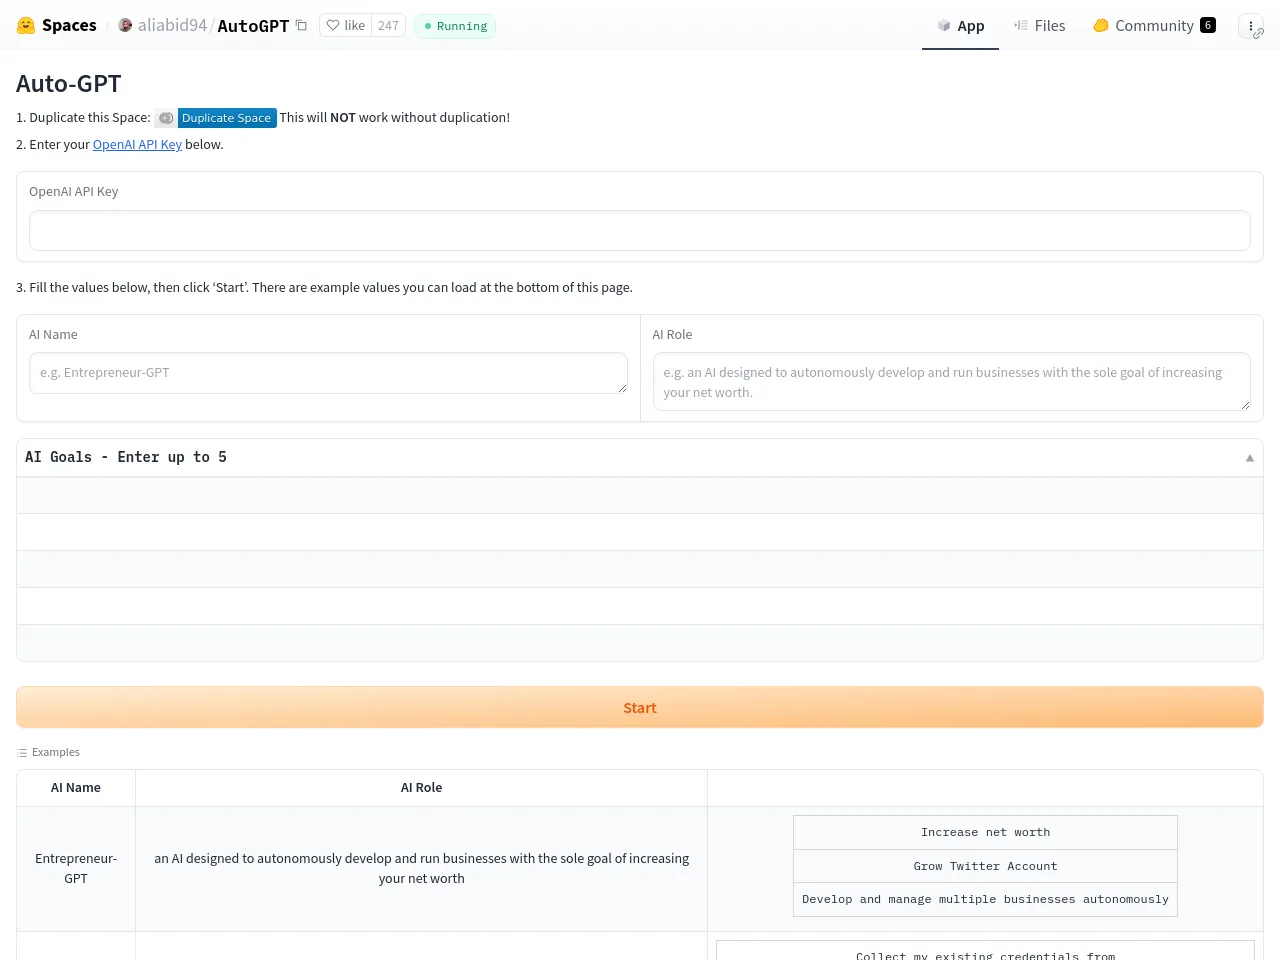Click the heart like icon

pyautogui.click(x=333, y=25)
